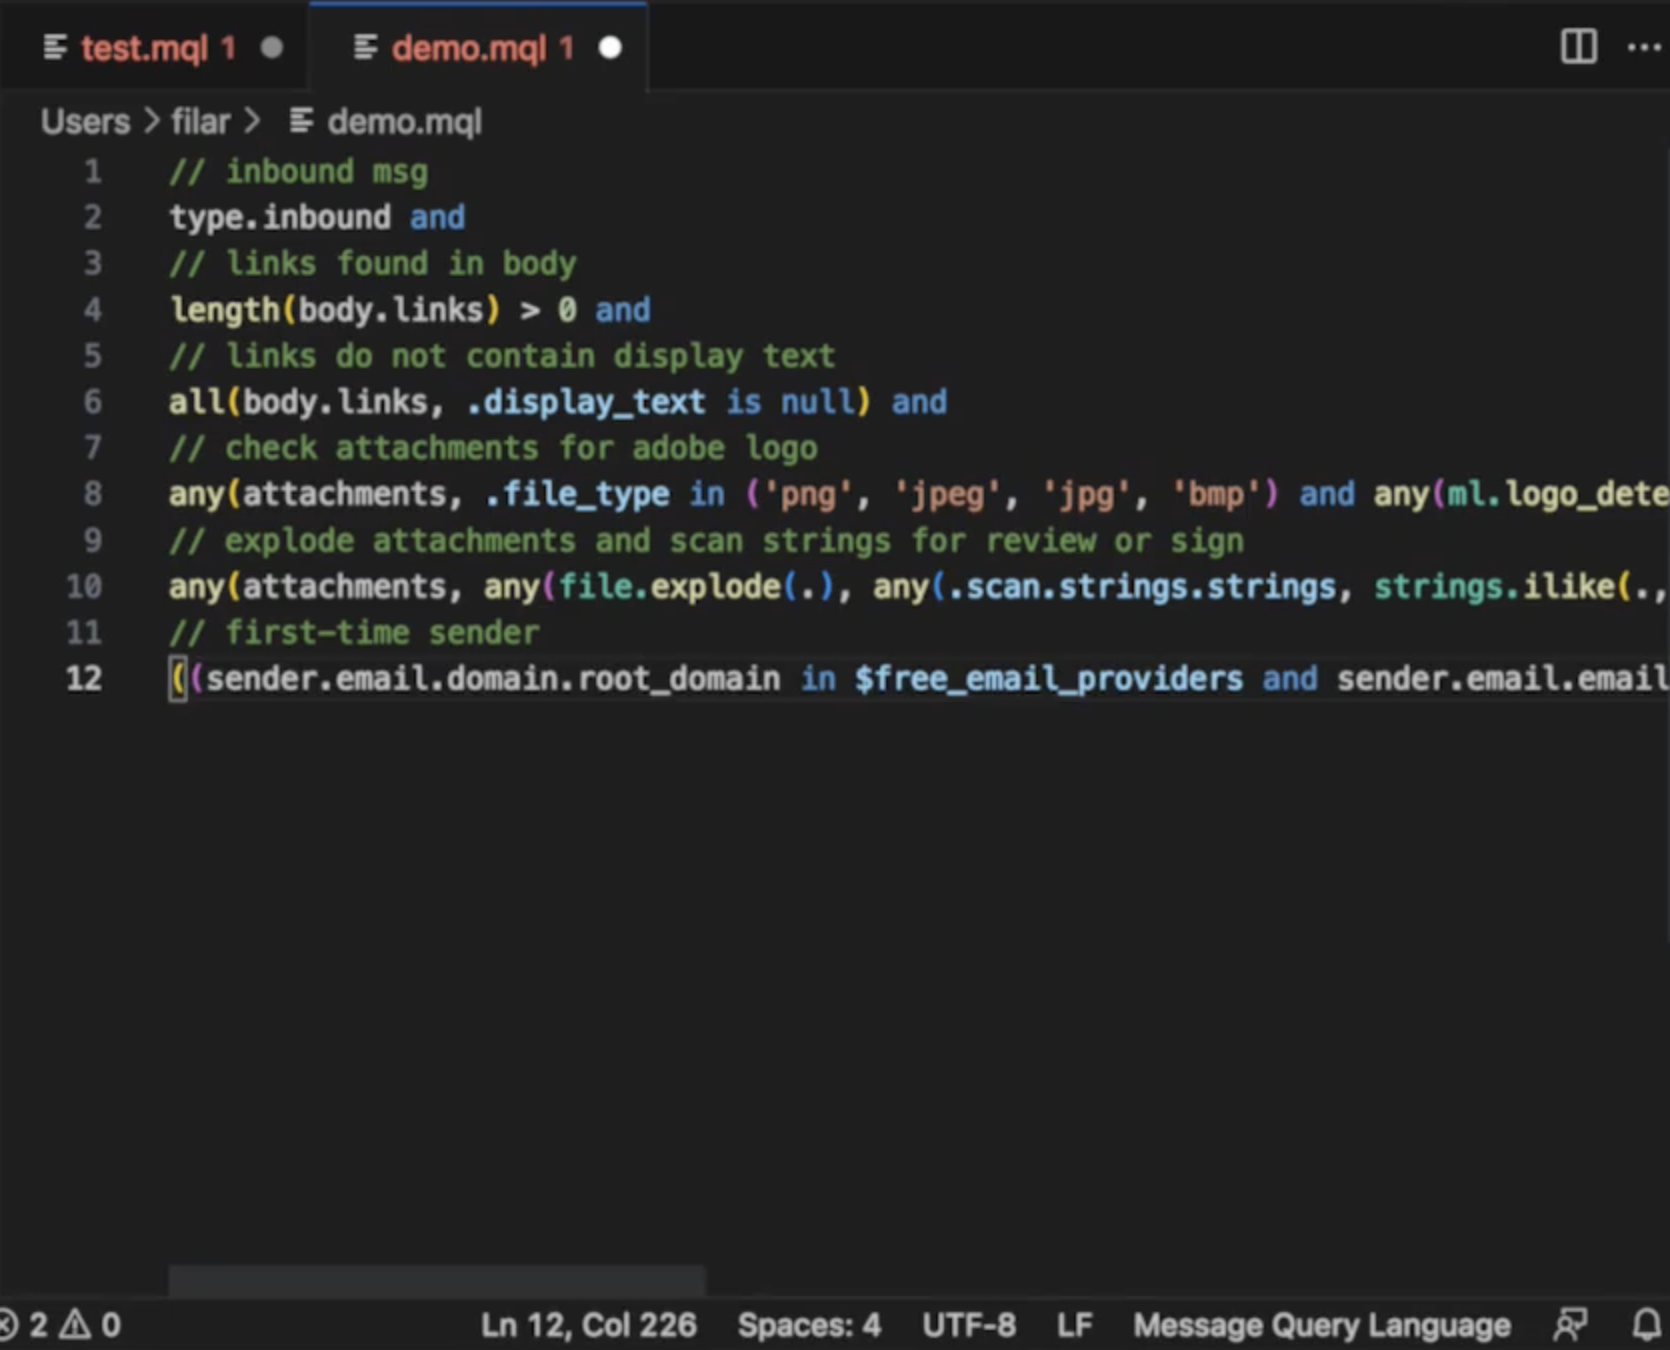Image resolution: width=1670 pixels, height=1350 pixels.
Task: Click the filar breadcrumb folder
Action: [x=200, y=122]
